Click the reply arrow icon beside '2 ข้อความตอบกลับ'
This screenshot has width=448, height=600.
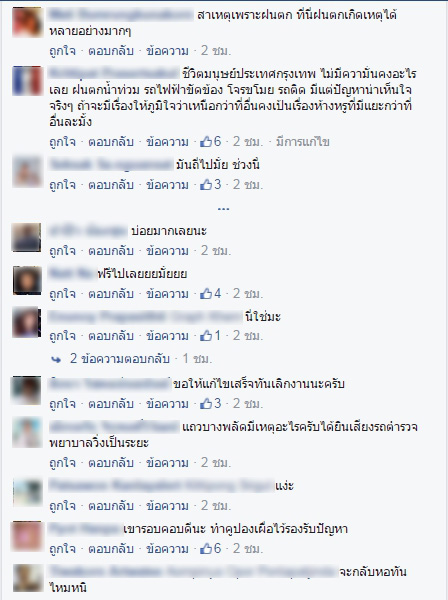(x=56, y=359)
